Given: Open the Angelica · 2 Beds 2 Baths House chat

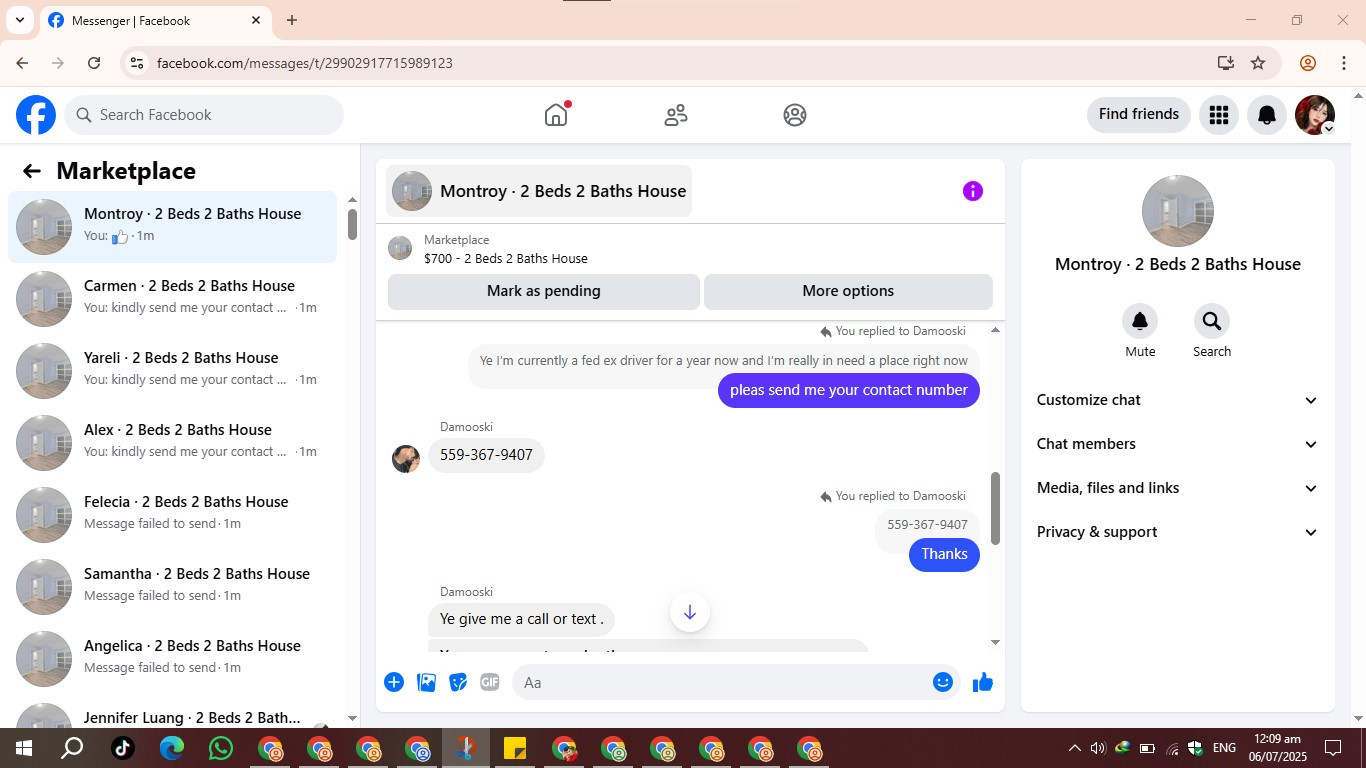Looking at the screenshot, I should click(173, 659).
